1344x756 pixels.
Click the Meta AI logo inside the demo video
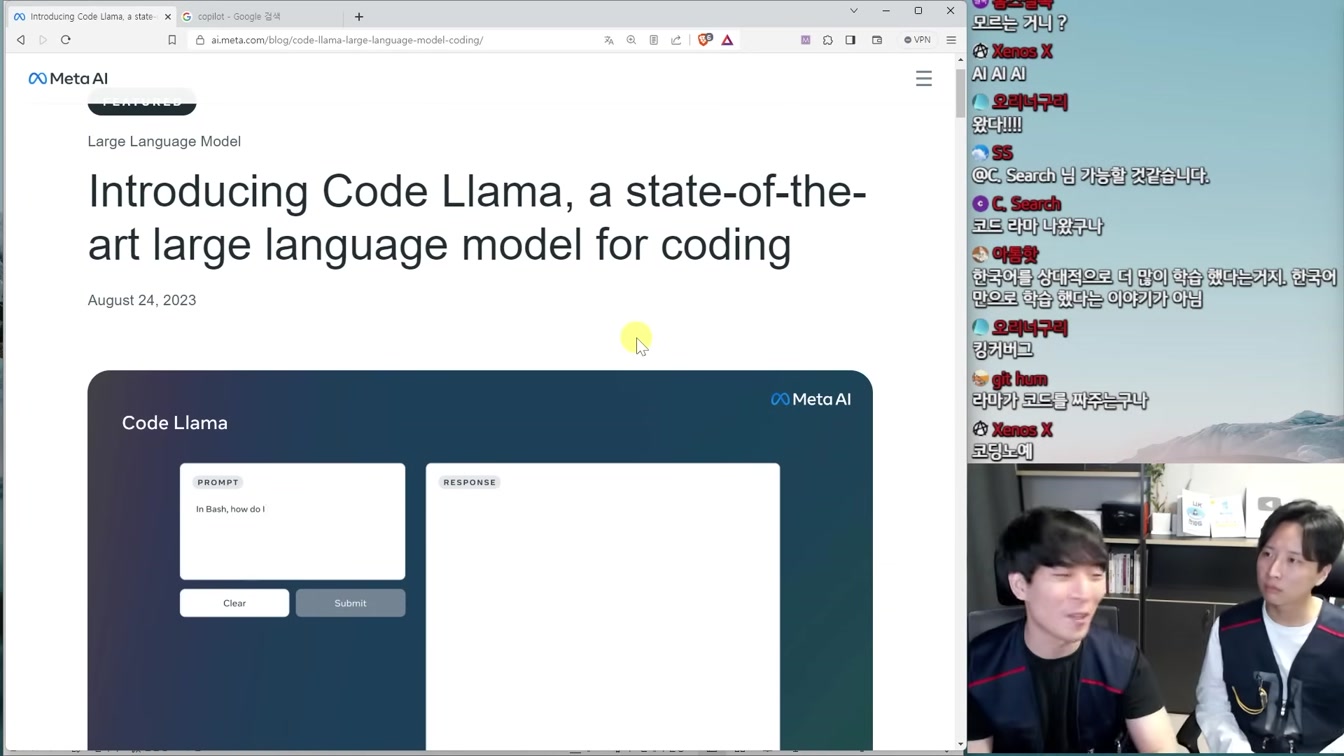click(x=811, y=399)
